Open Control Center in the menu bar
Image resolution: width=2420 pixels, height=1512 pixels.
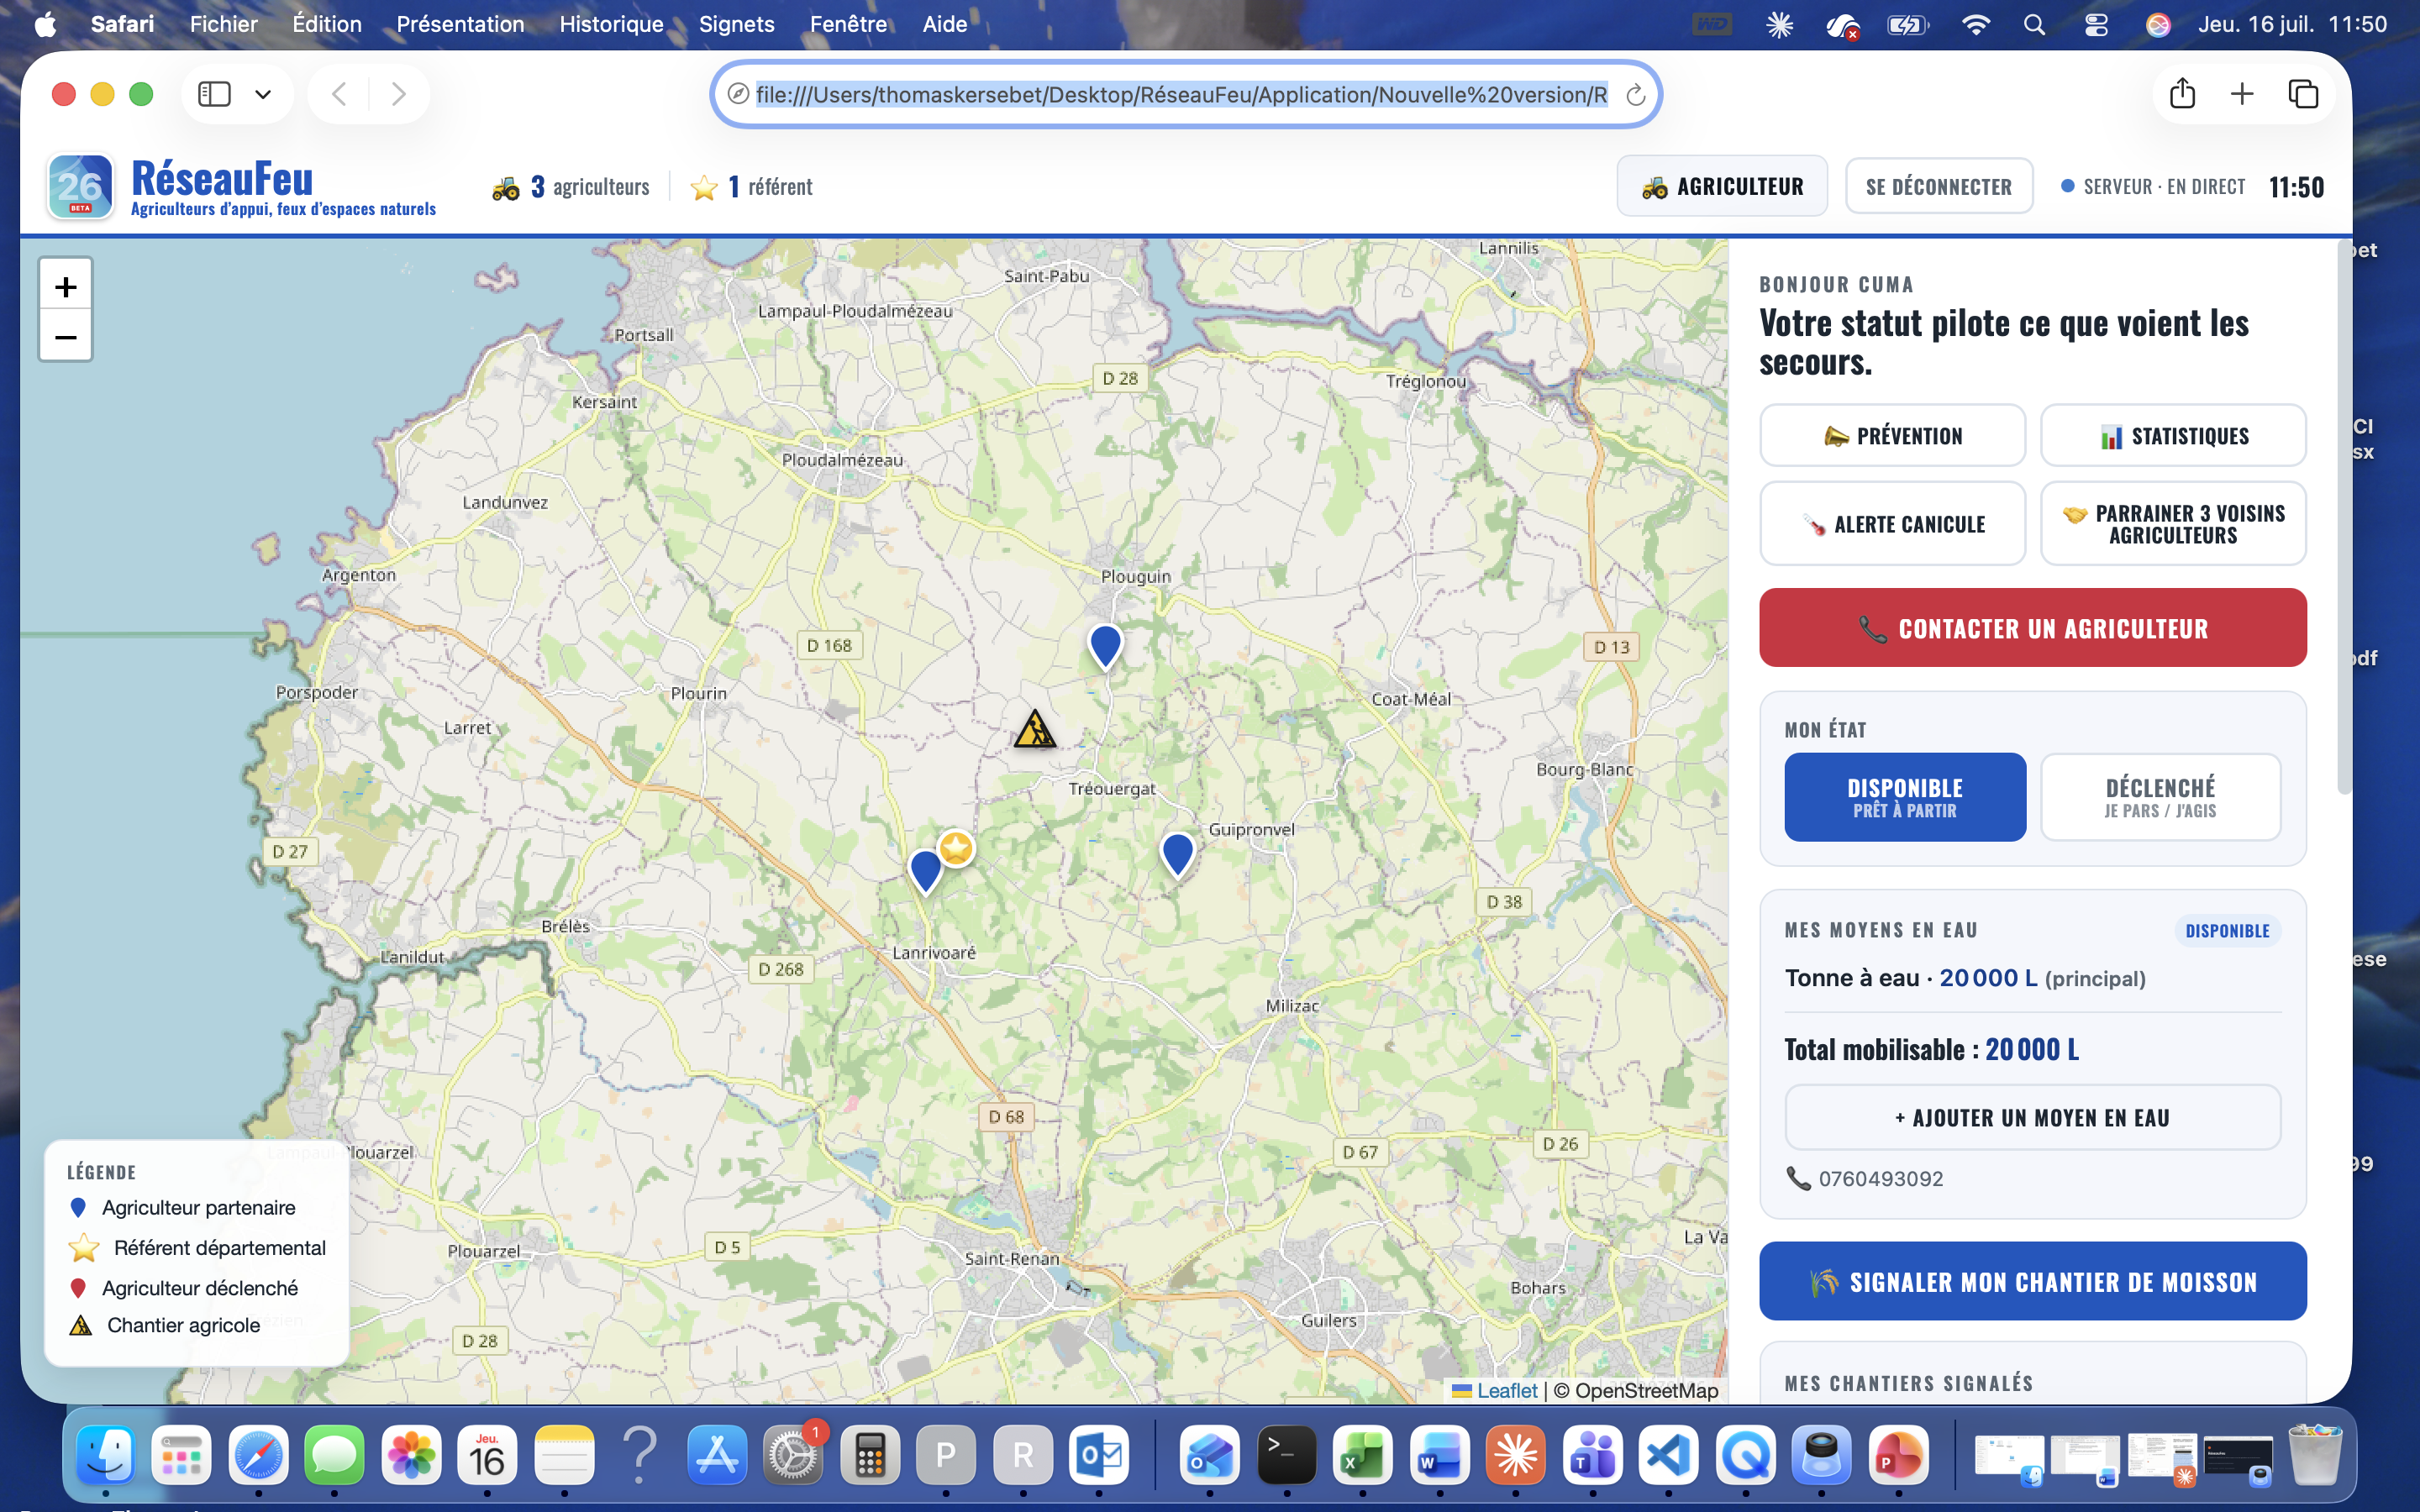(x=2096, y=24)
